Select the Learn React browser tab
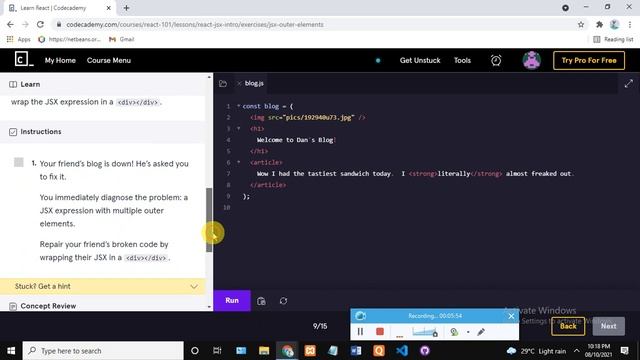This screenshot has height=360, width=640. [x=60, y=8]
